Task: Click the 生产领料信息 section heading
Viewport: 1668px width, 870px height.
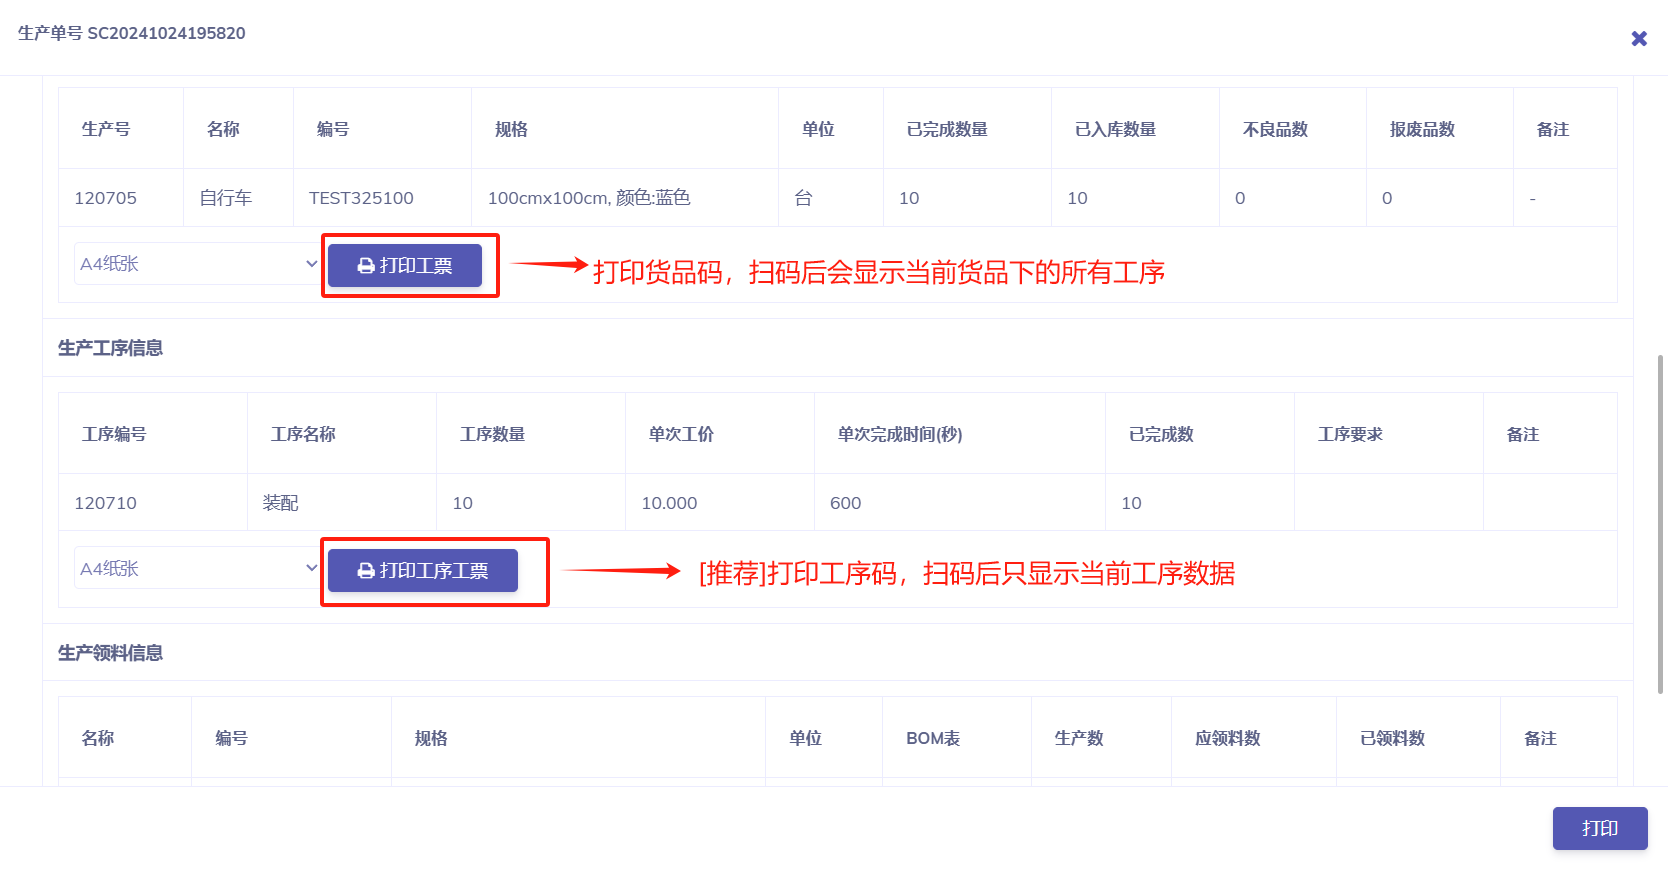Action: (110, 653)
